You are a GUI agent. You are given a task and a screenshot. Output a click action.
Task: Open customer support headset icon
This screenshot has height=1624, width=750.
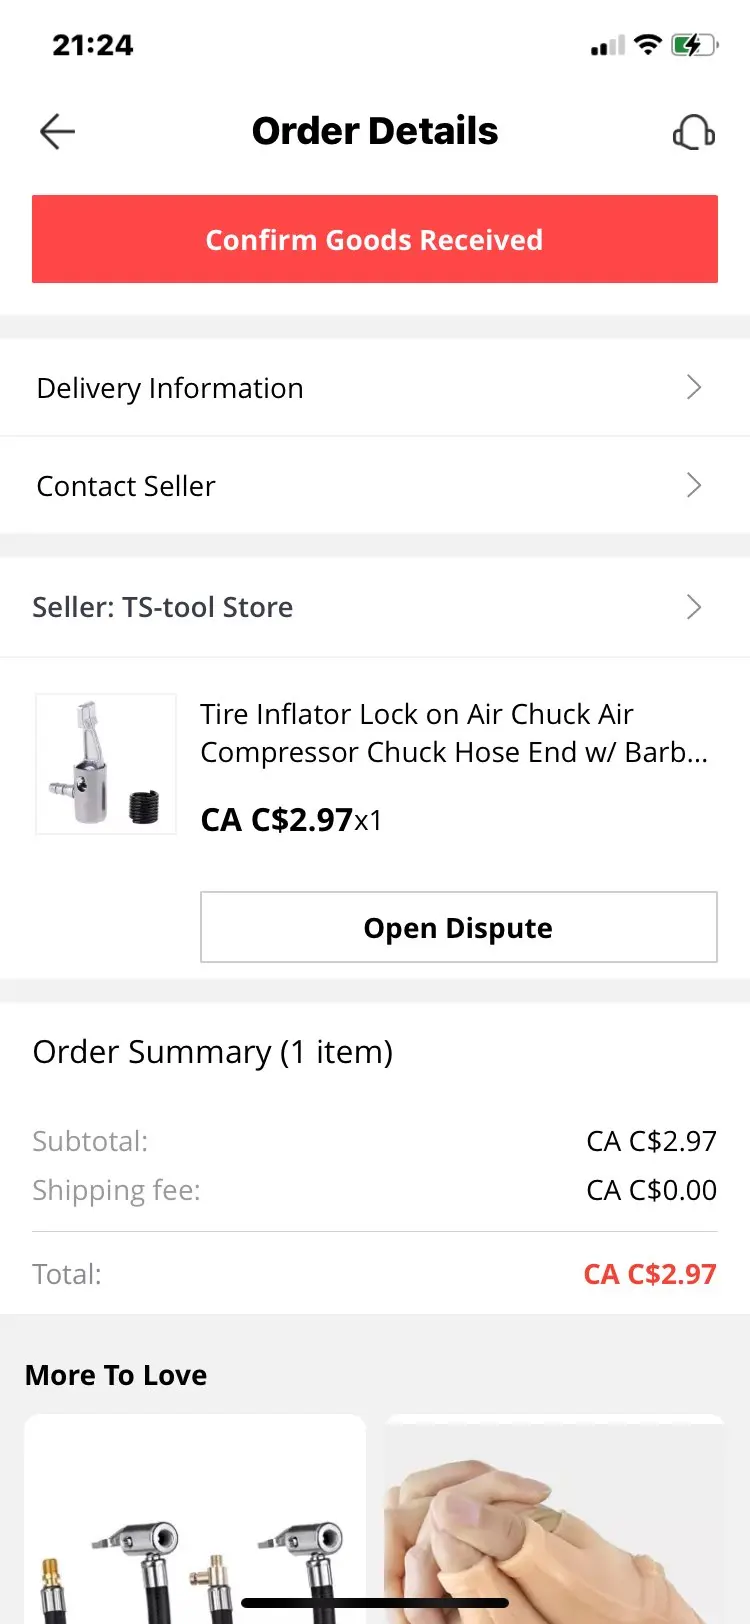693,132
